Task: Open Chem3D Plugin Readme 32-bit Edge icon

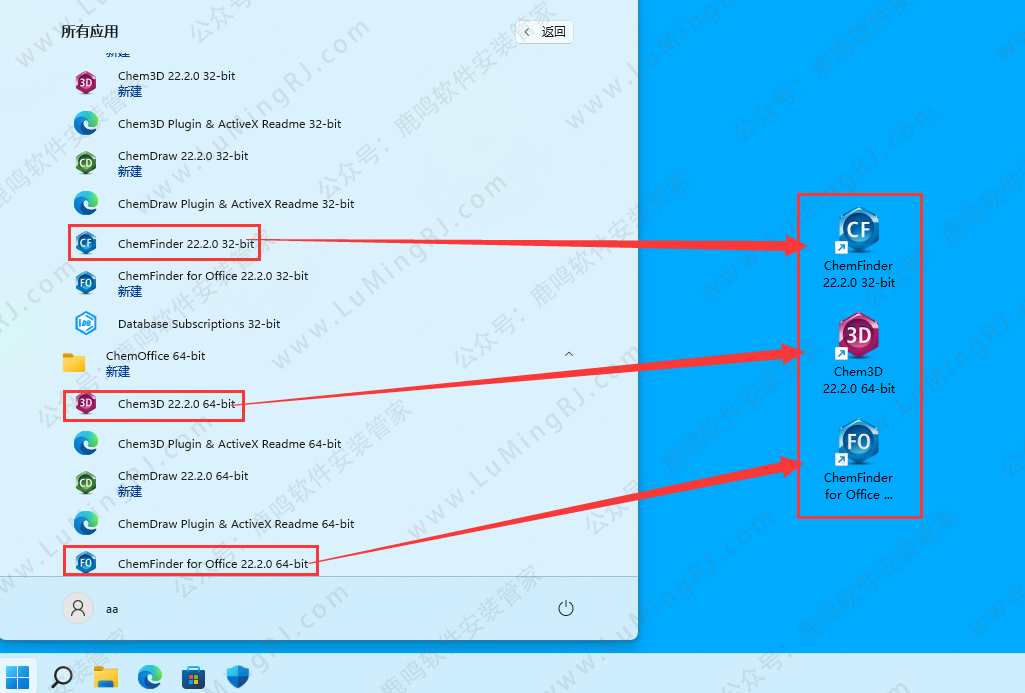Action: click(86, 124)
